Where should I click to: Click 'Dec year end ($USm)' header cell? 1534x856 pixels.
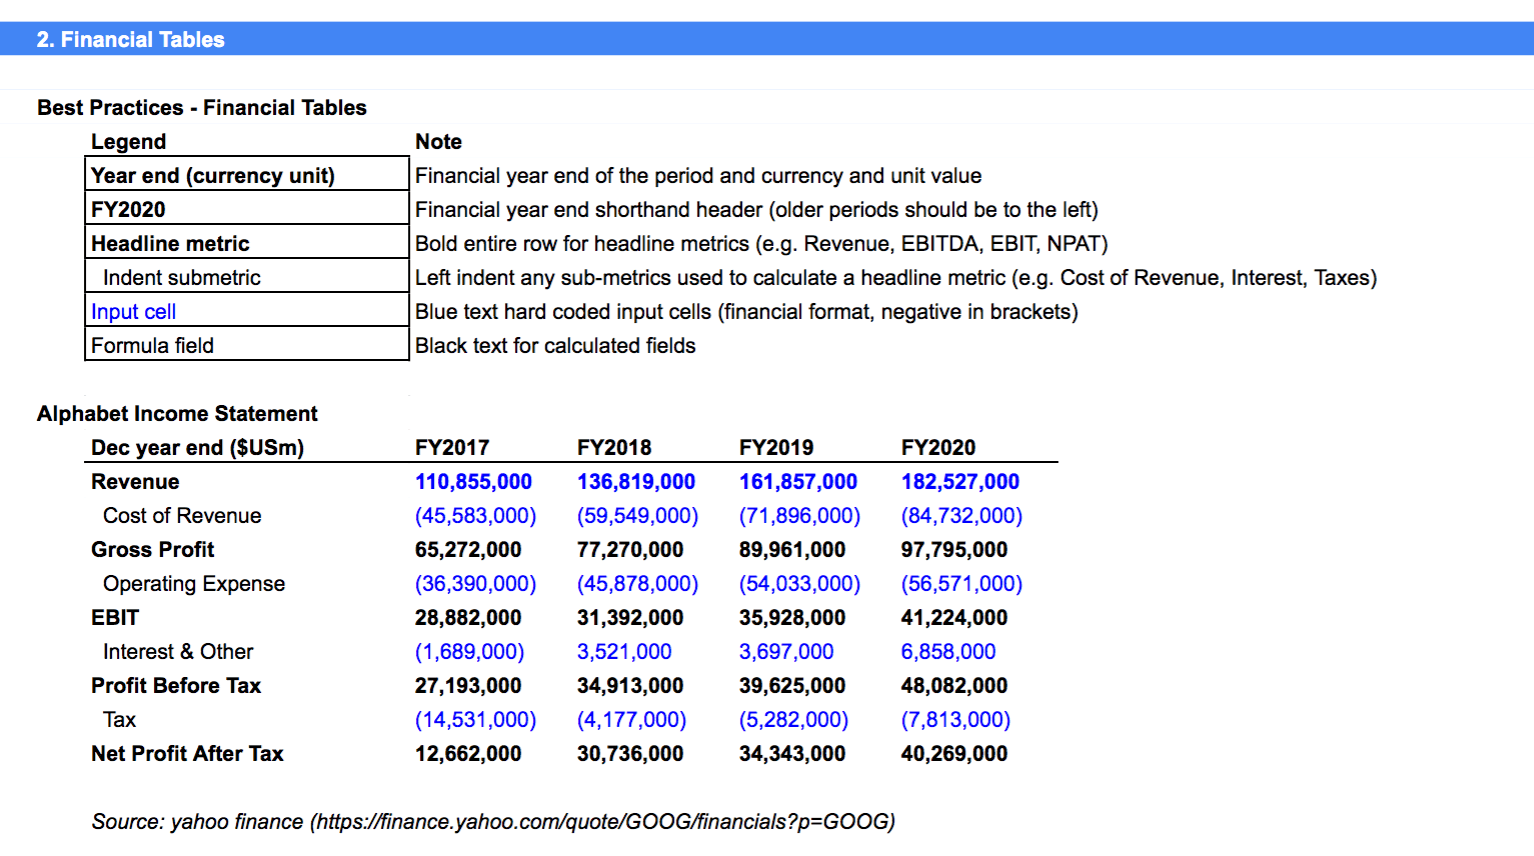197,448
